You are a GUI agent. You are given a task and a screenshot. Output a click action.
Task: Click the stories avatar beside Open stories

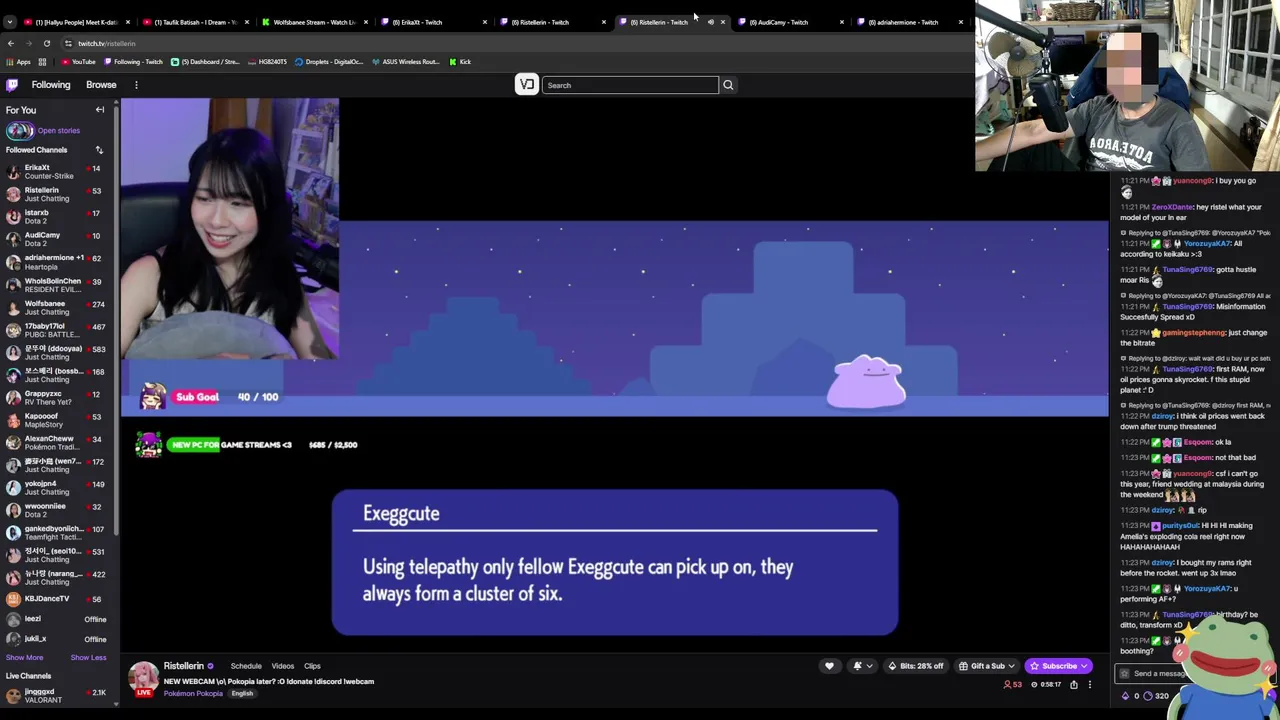pyautogui.click(x=19, y=131)
